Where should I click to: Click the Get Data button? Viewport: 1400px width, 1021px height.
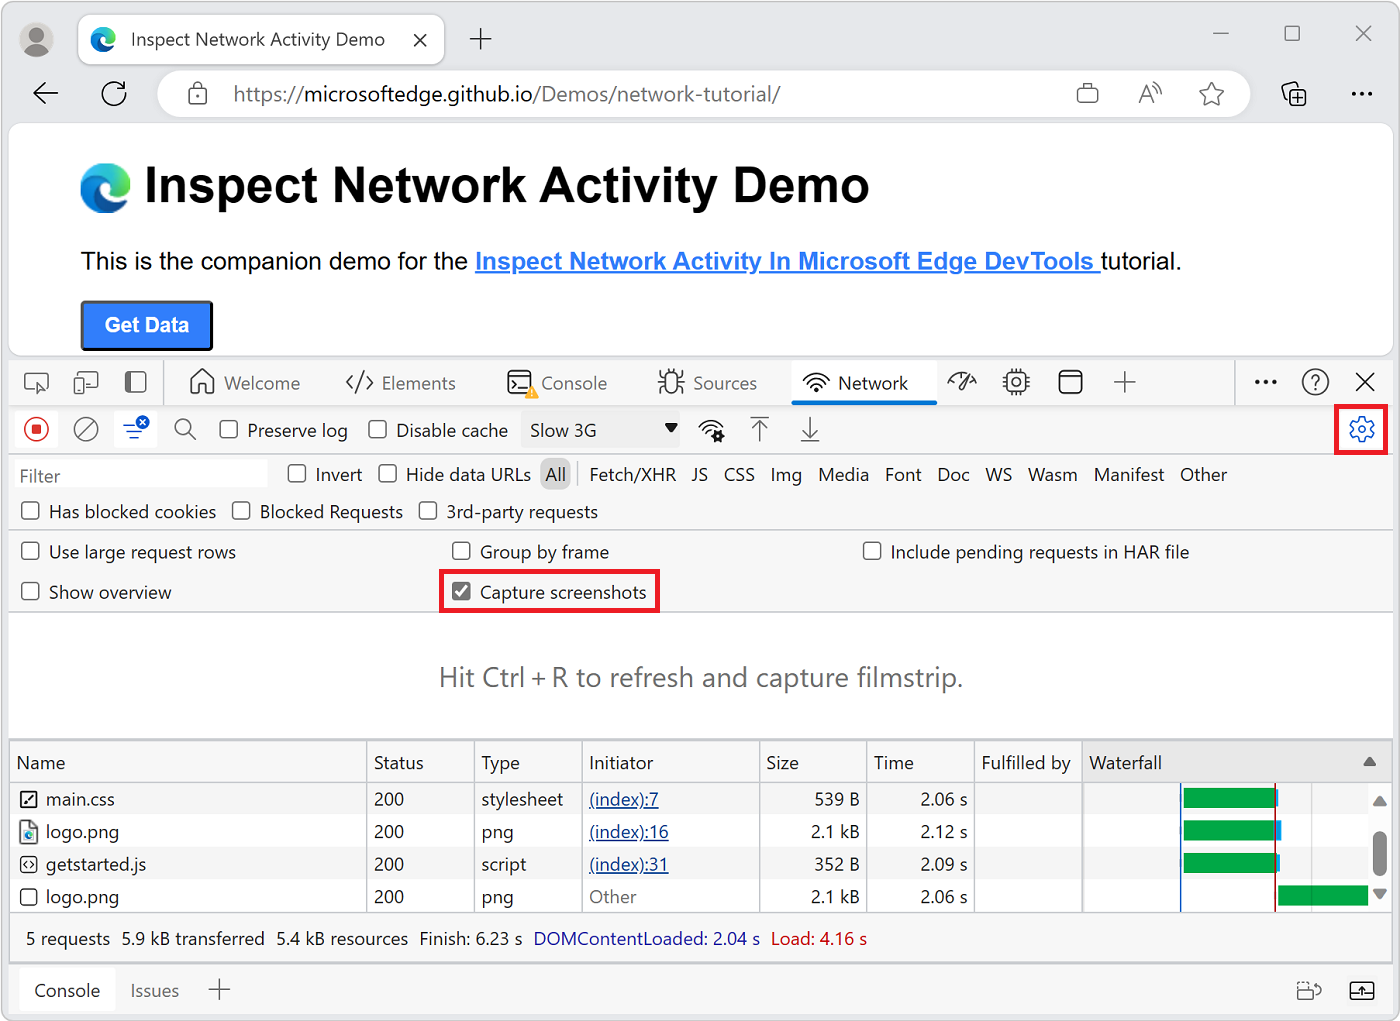(146, 325)
